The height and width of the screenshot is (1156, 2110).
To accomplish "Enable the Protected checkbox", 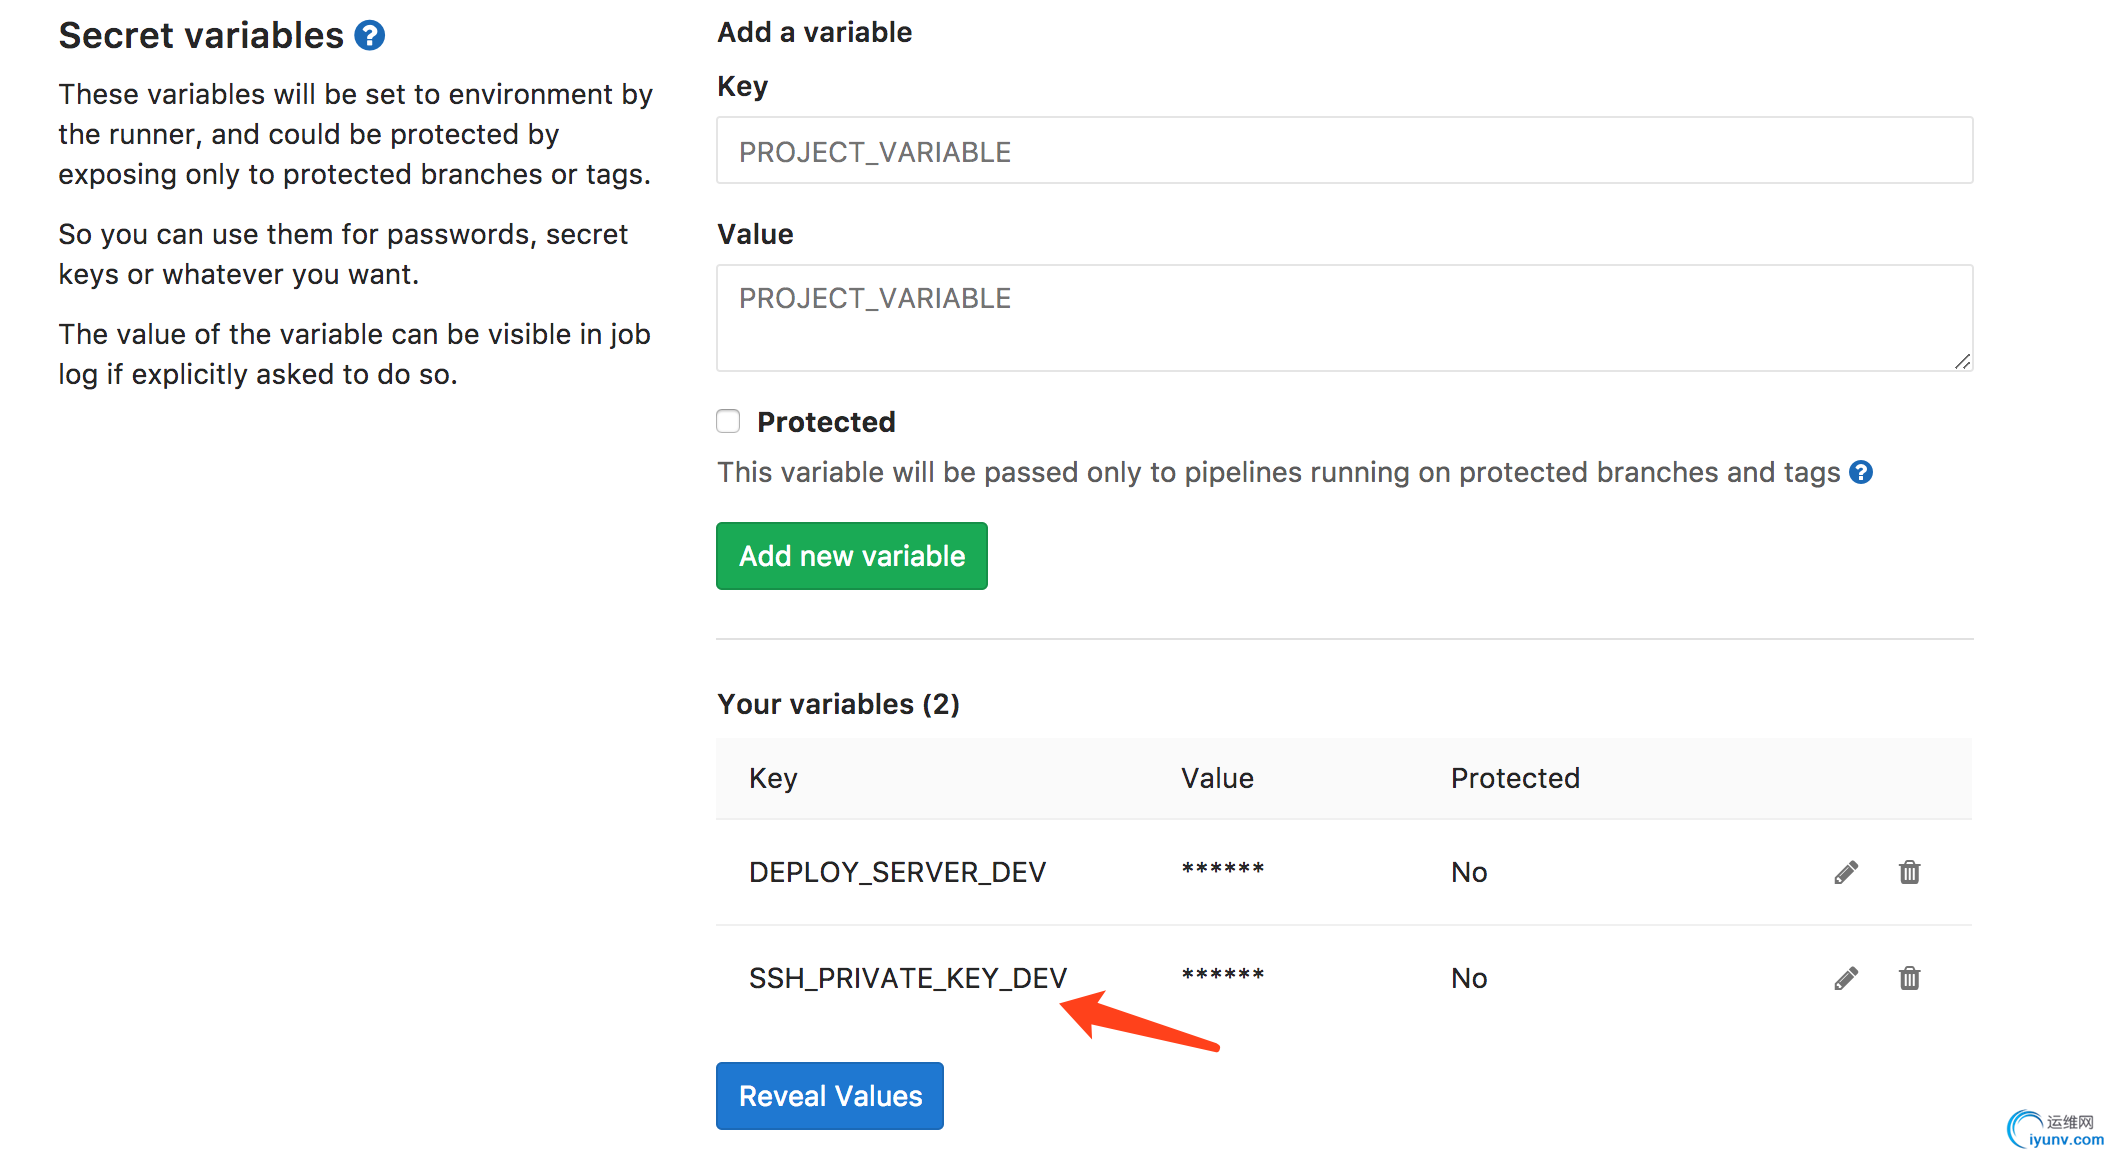I will (x=728, y=421).
